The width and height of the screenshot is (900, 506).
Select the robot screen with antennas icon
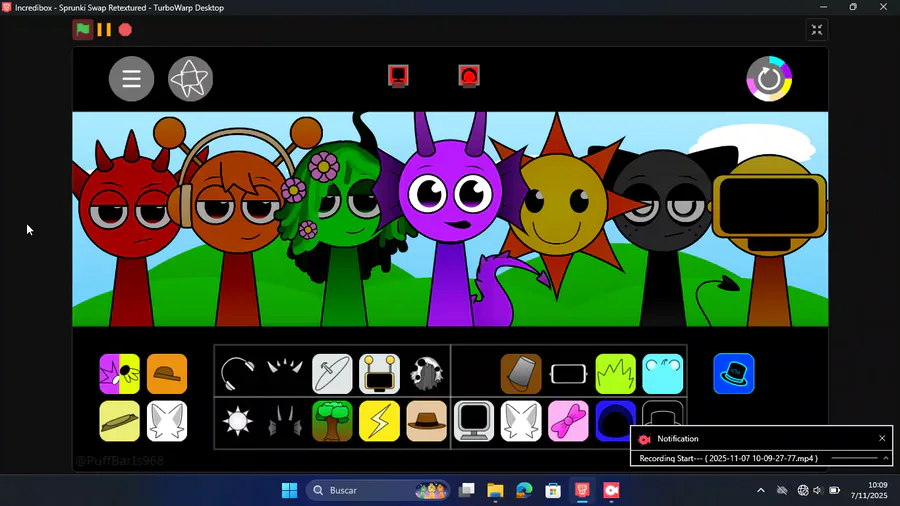(x=379, y=374)
